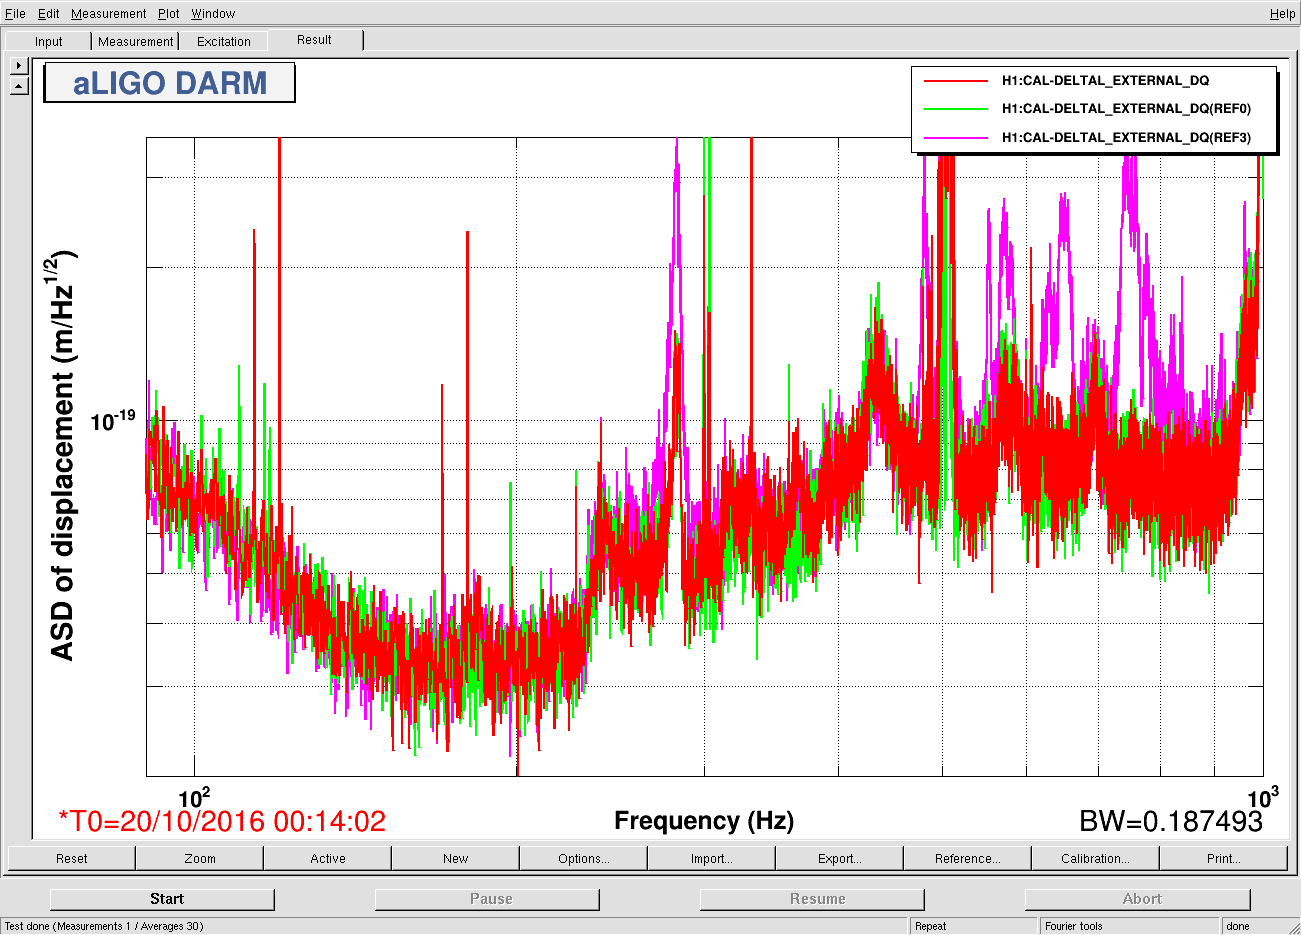Click the Resume button

point(813,899)
